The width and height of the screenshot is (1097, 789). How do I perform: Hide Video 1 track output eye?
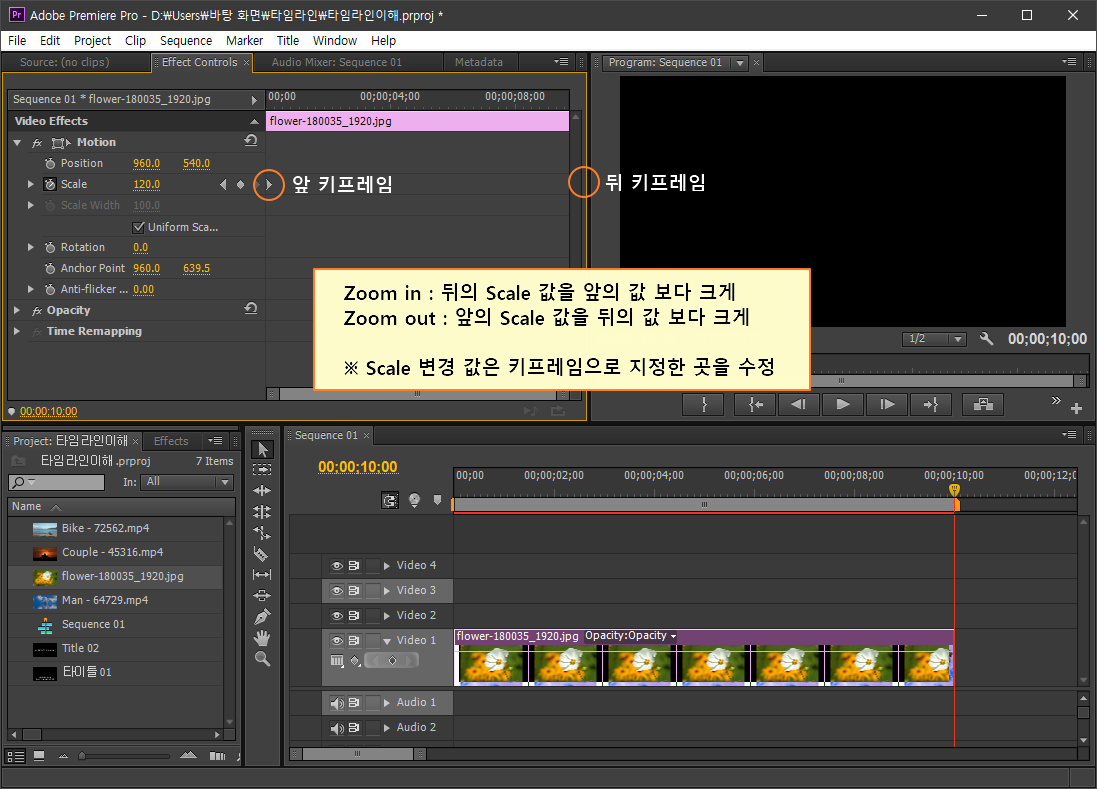[x=337, y=640]
